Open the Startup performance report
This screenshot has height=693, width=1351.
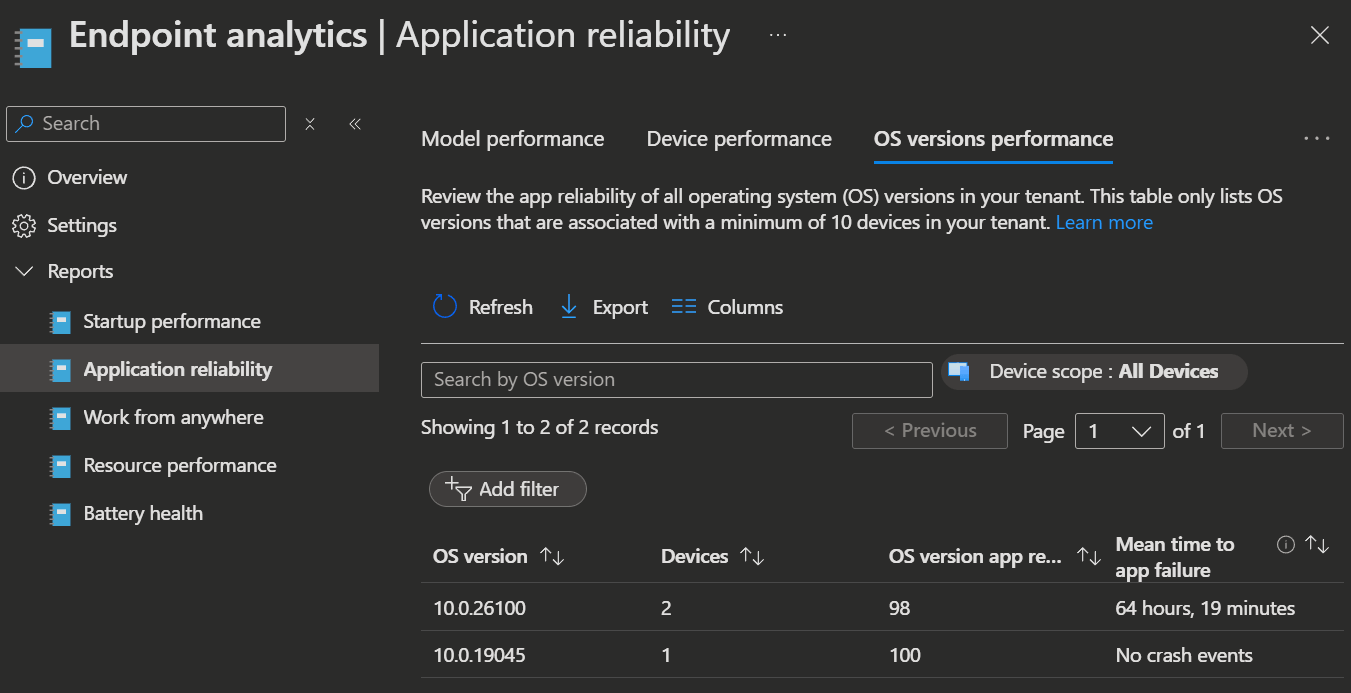(172, 321)
